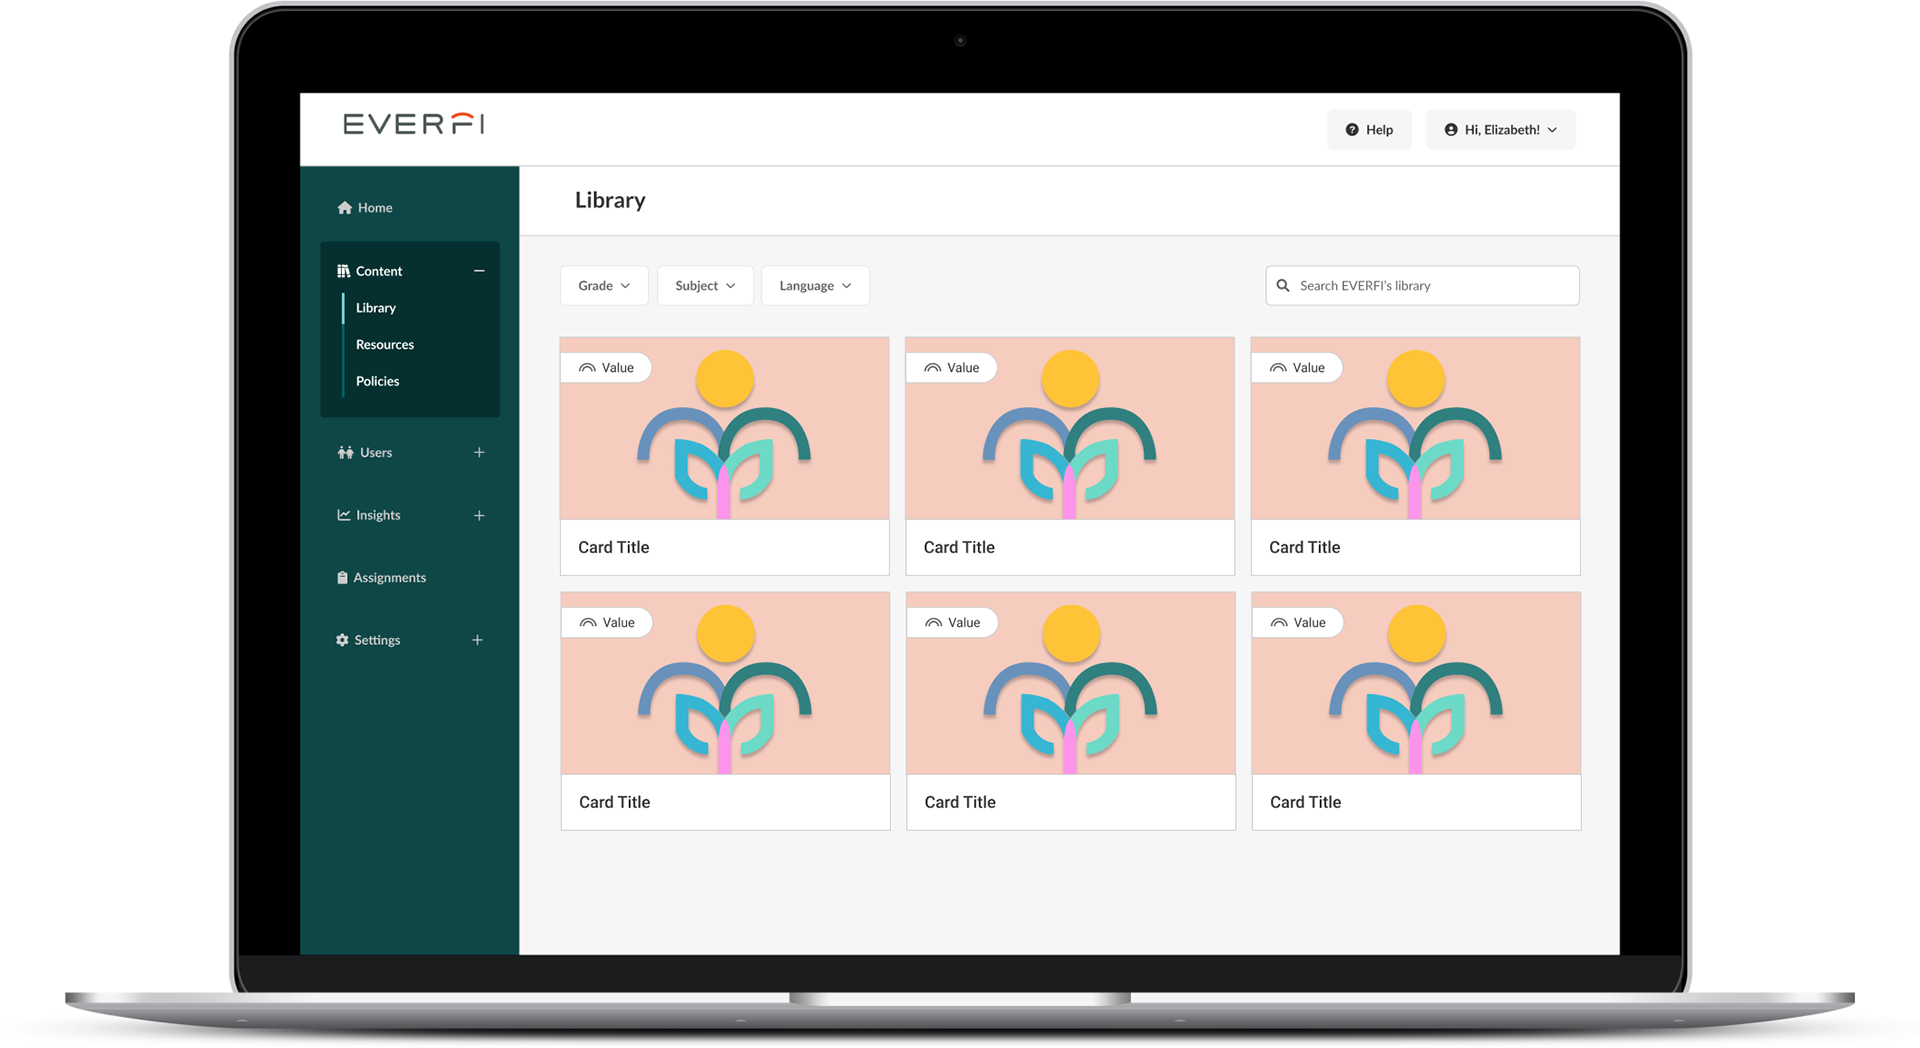Open the Insights menu label
The width and height of the screenshot is (1920, 1048).
pyautogui.click(x=378, y=515)
